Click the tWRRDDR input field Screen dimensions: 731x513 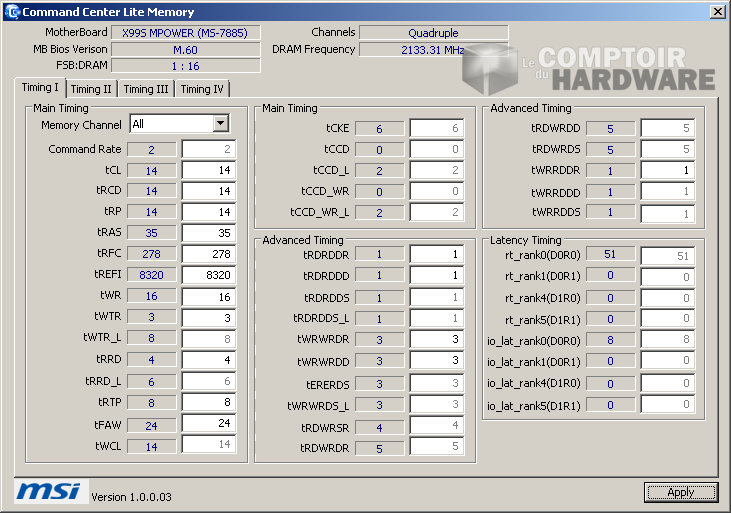coord(667,170)
